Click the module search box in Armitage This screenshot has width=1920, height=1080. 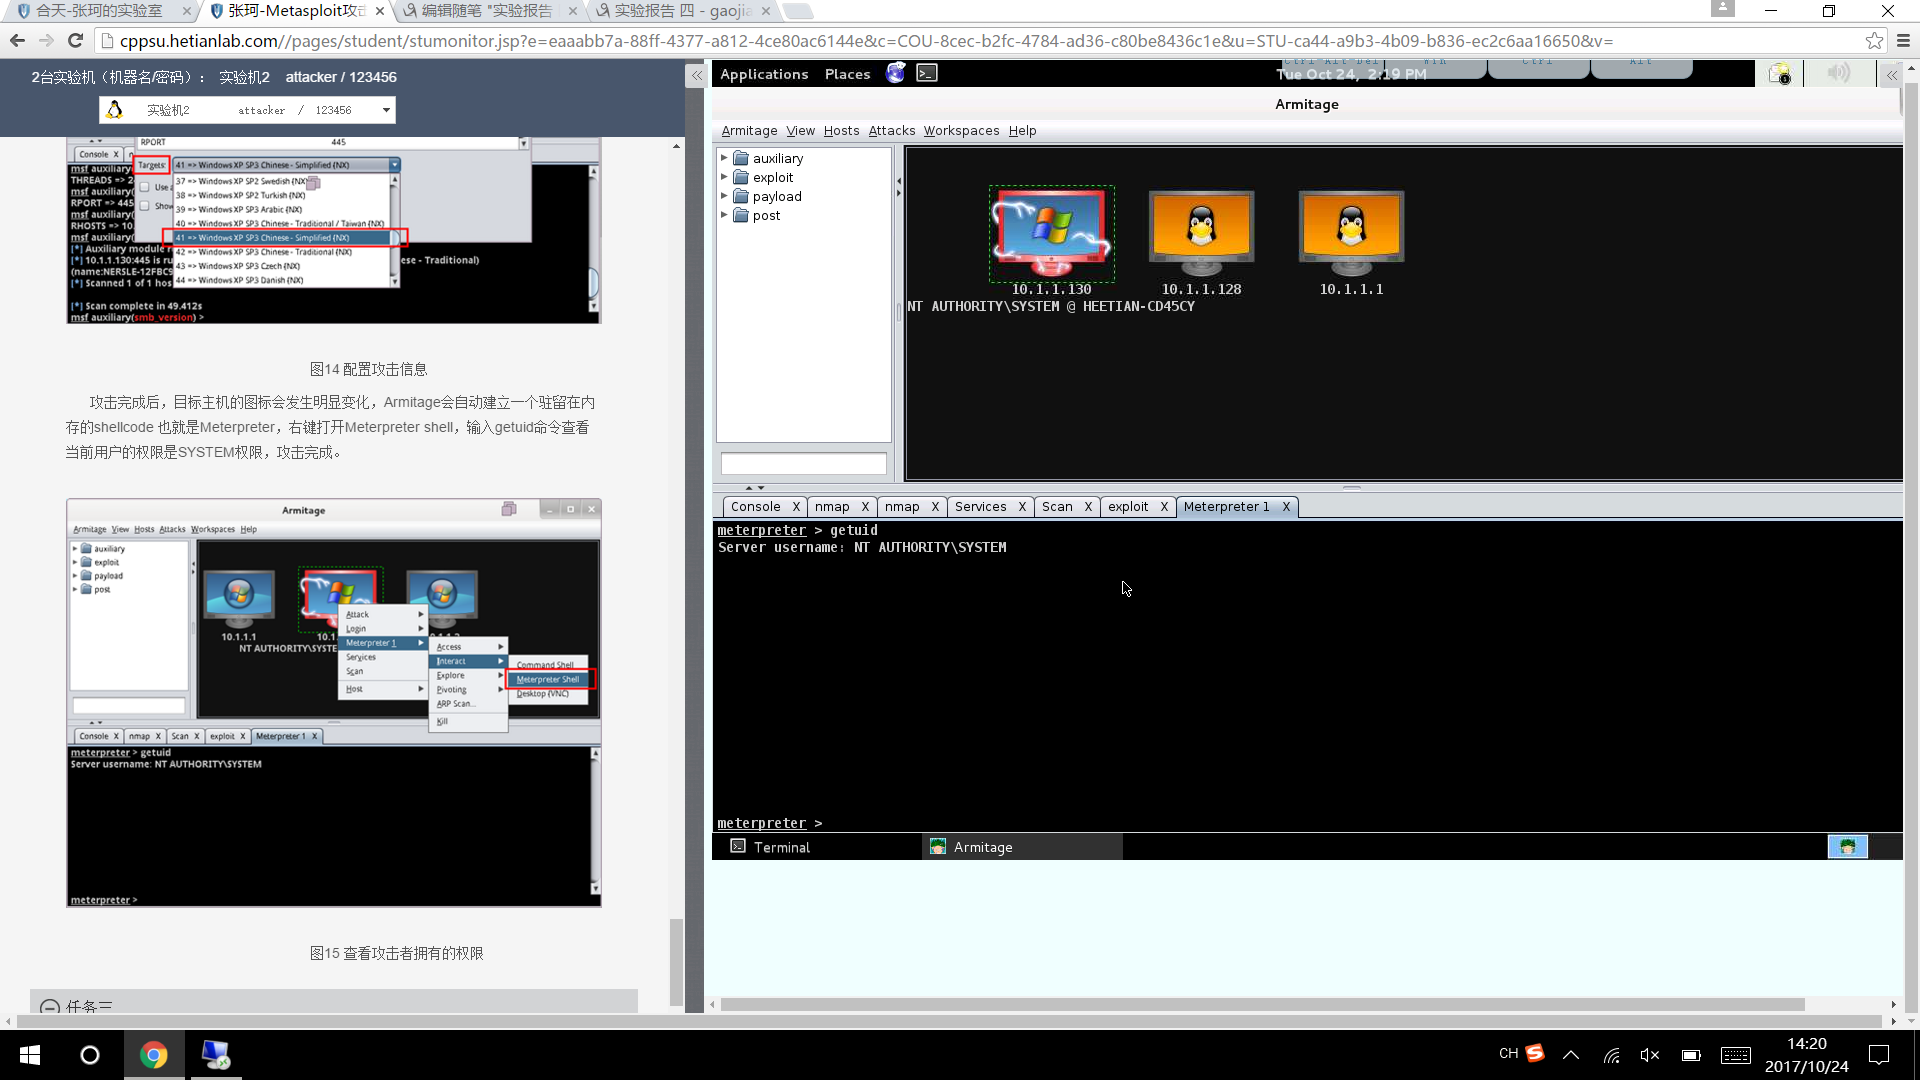coord(803,463)
